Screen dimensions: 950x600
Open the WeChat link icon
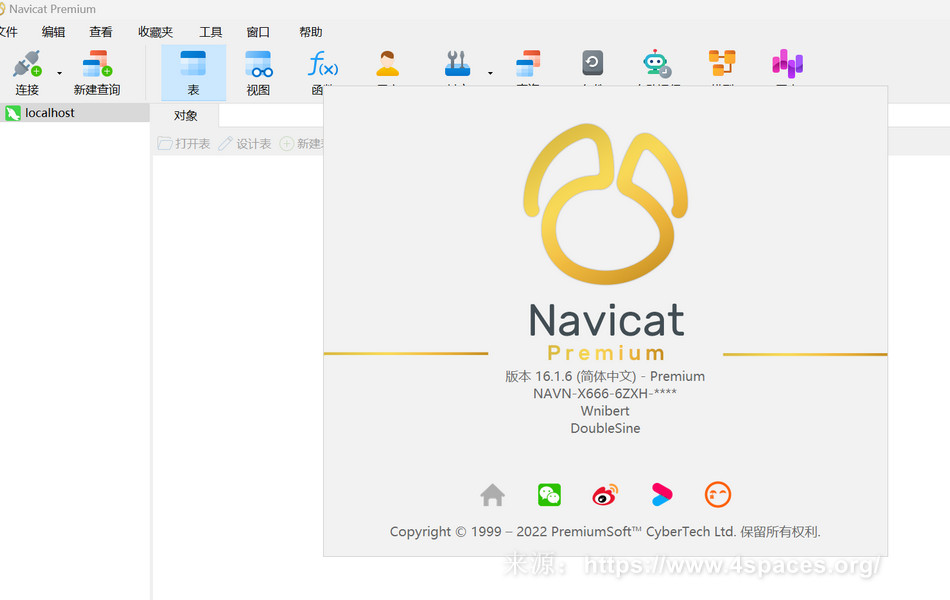click(549, 495)
